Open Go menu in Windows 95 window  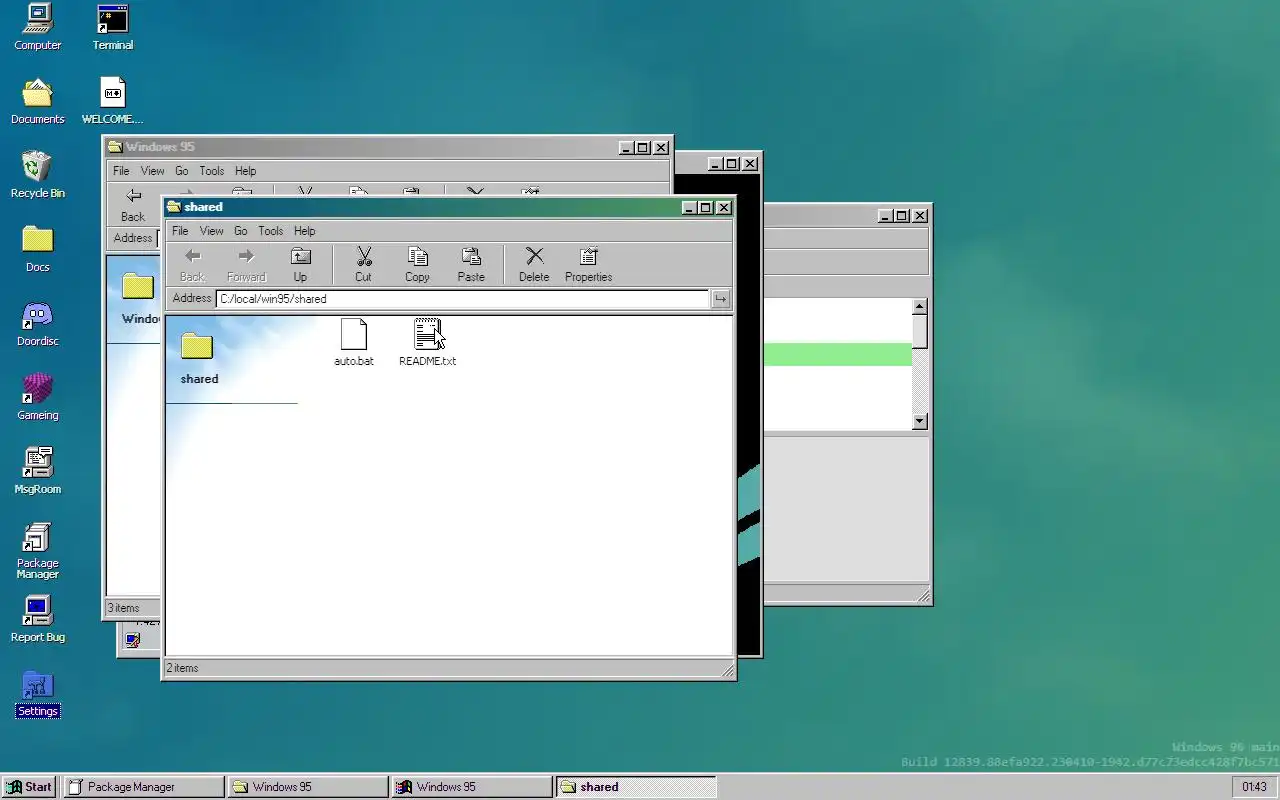(x=182, y=171)
